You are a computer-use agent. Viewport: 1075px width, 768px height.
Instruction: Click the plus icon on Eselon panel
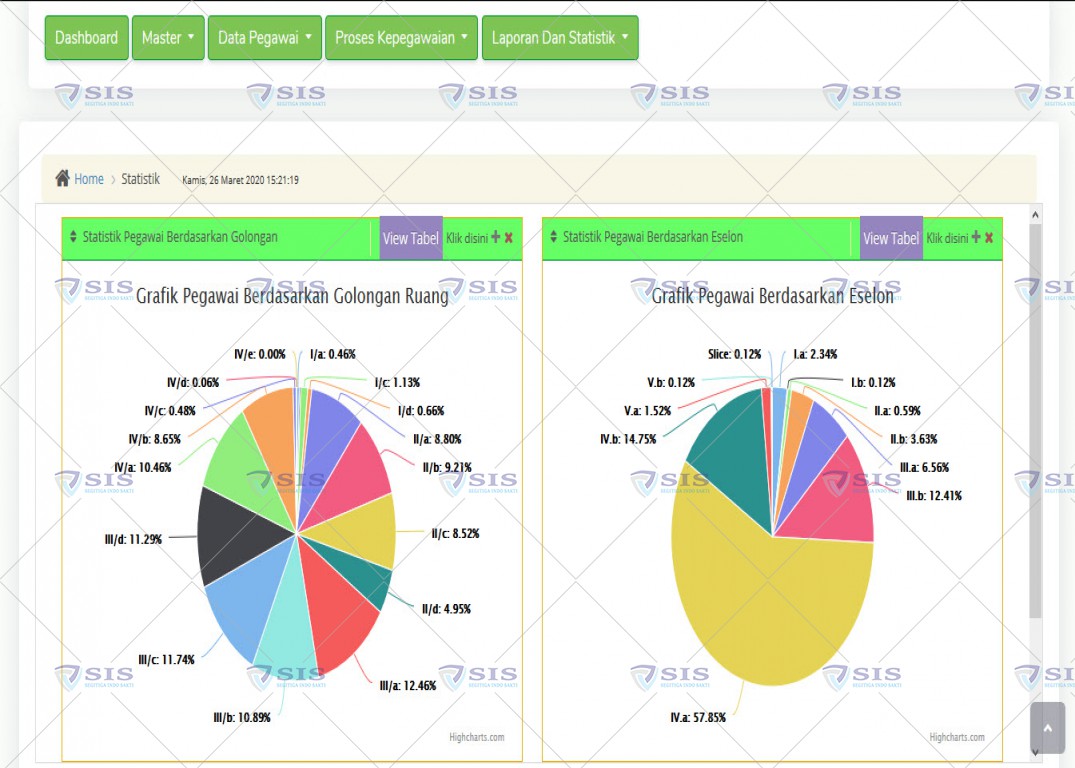click(x=976, y=237)
